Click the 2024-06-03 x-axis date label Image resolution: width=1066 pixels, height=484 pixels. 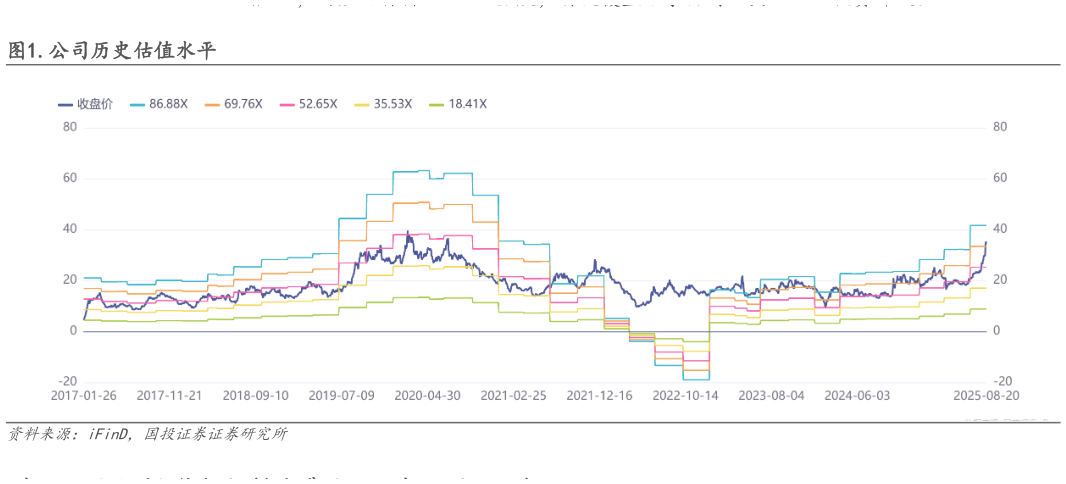[857, 395]
